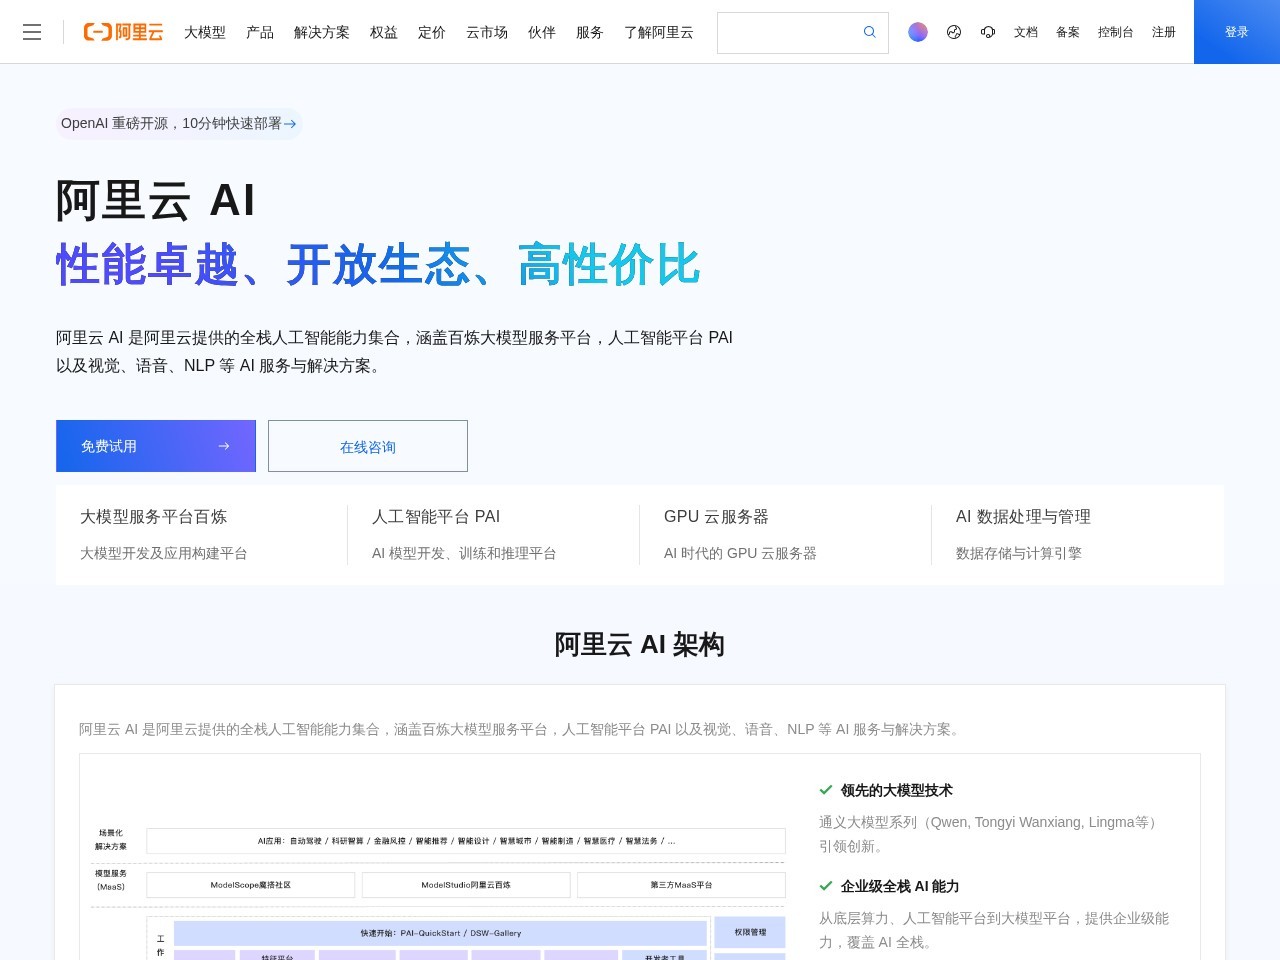Click the 领先的大模型技术 title
This screenshot has width=1280, height=960.
[x=897, y=790]
